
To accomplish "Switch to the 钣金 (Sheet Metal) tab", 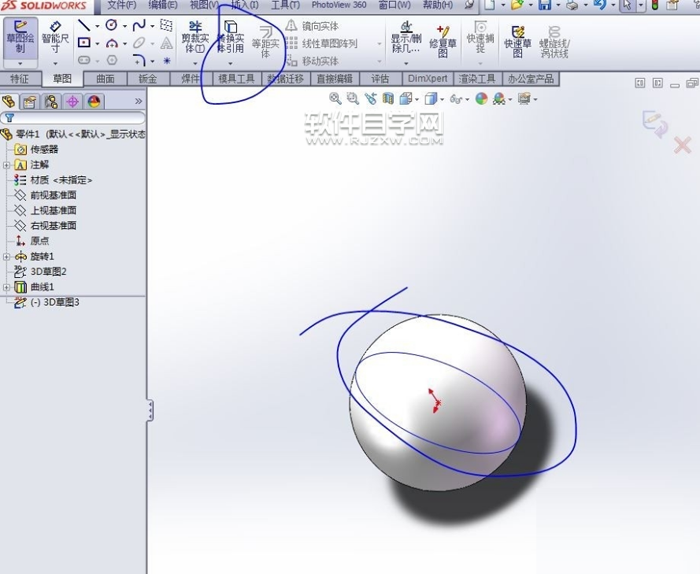I will (148, 79).
